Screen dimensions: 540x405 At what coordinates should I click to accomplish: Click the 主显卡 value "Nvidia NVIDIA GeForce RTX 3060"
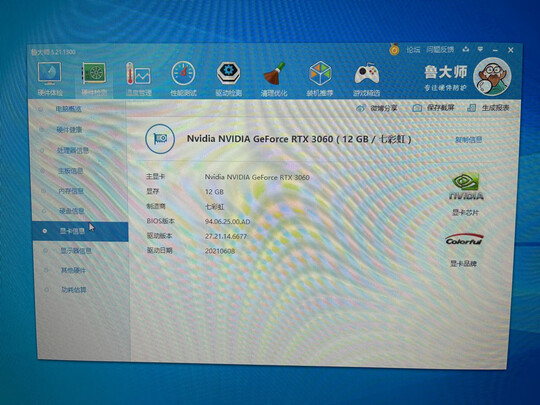coord(257,177)
